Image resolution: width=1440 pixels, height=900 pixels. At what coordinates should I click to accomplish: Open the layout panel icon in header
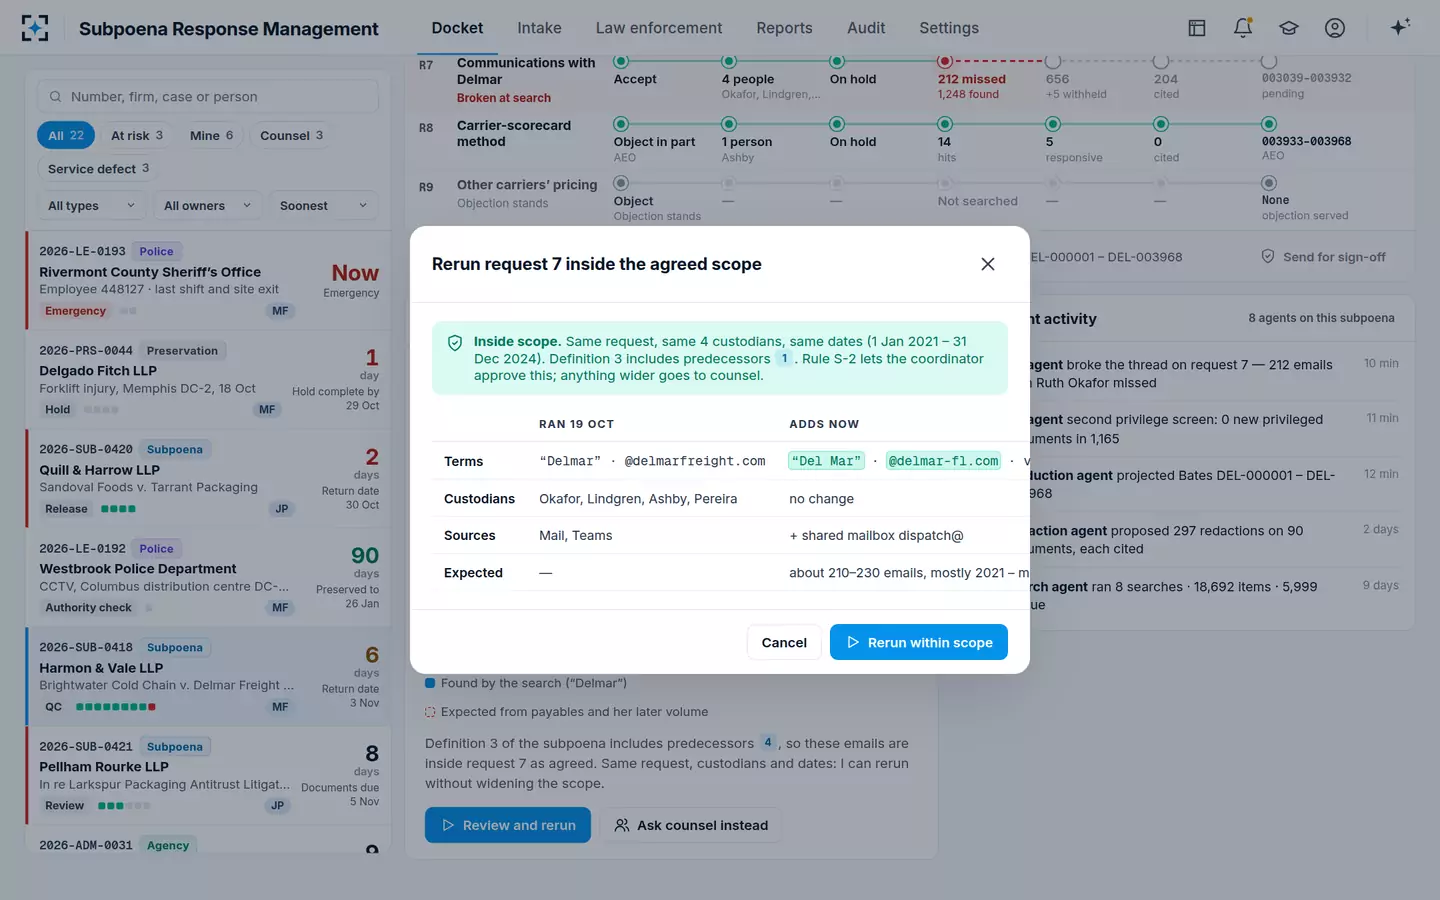click(1197, 28)
